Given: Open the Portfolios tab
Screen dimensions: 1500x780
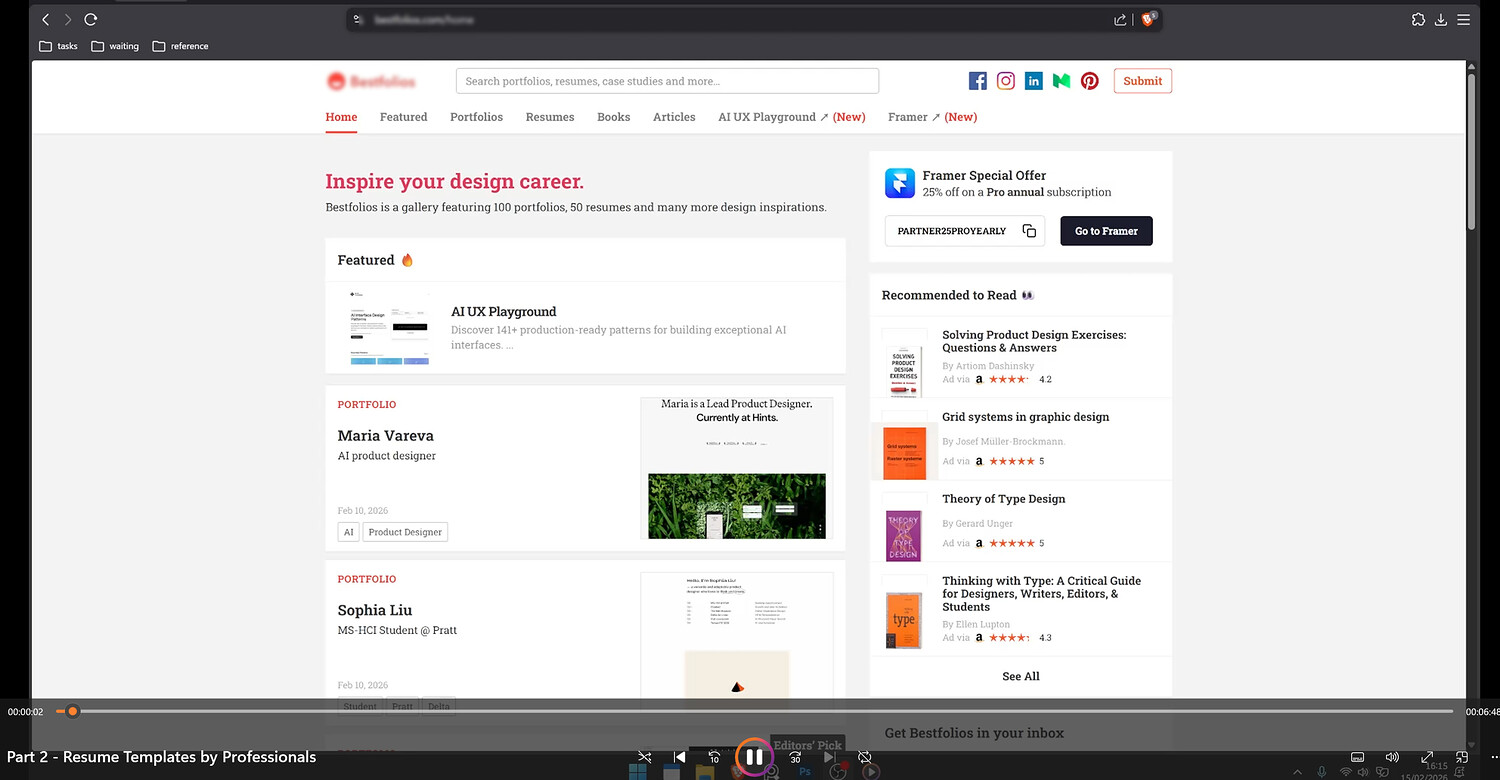Looking at the screenshot, I should click(x=476, y=117).
